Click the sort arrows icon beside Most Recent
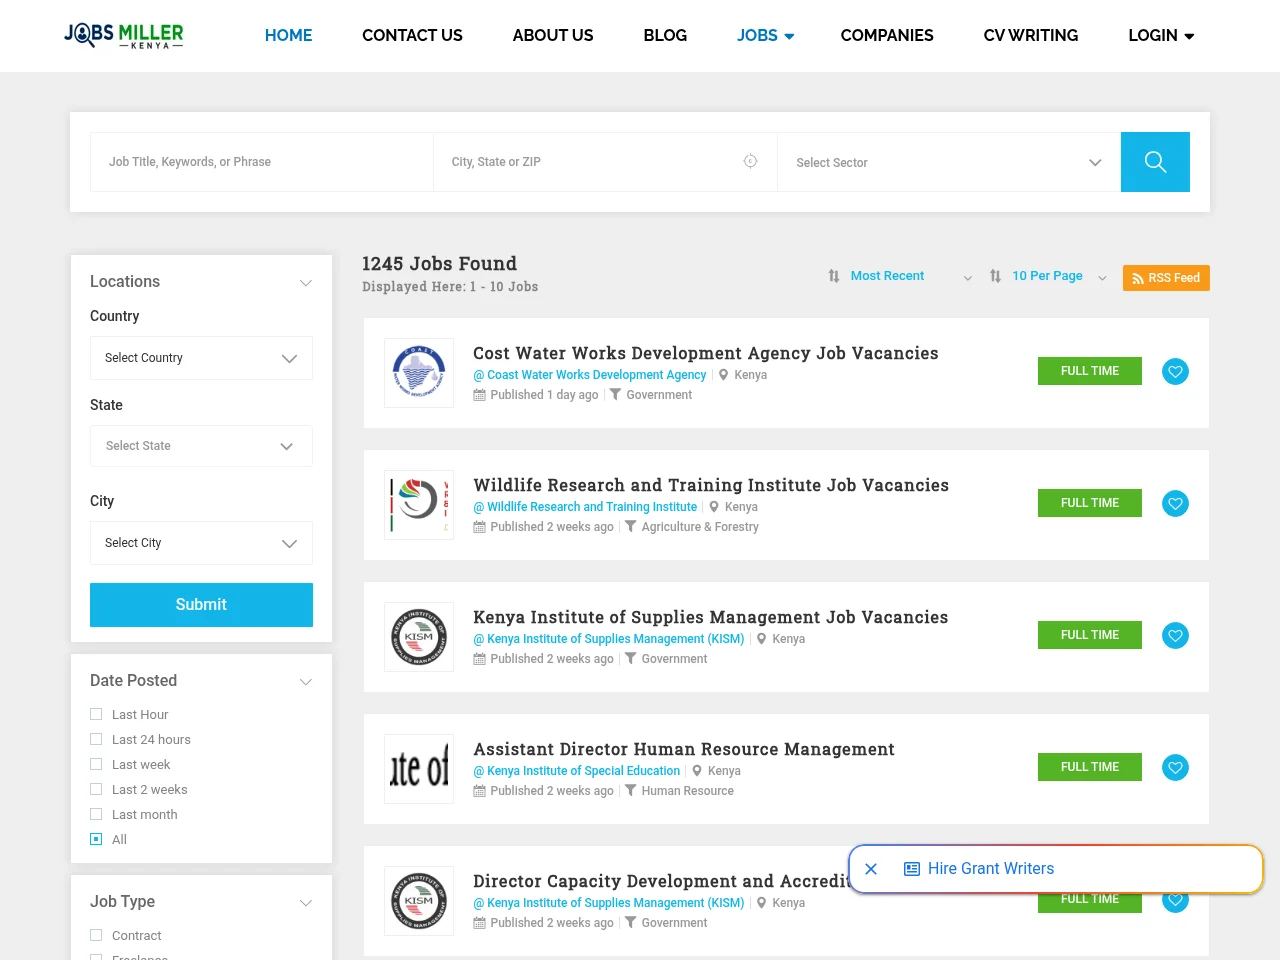The image size is (1280, 960). (834, 276)
